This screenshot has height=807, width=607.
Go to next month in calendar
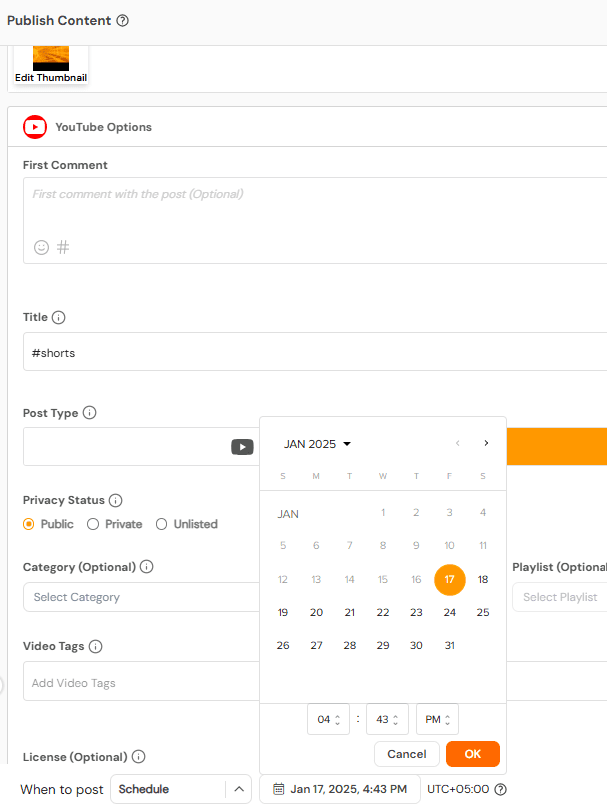click(x=486, y=443)
